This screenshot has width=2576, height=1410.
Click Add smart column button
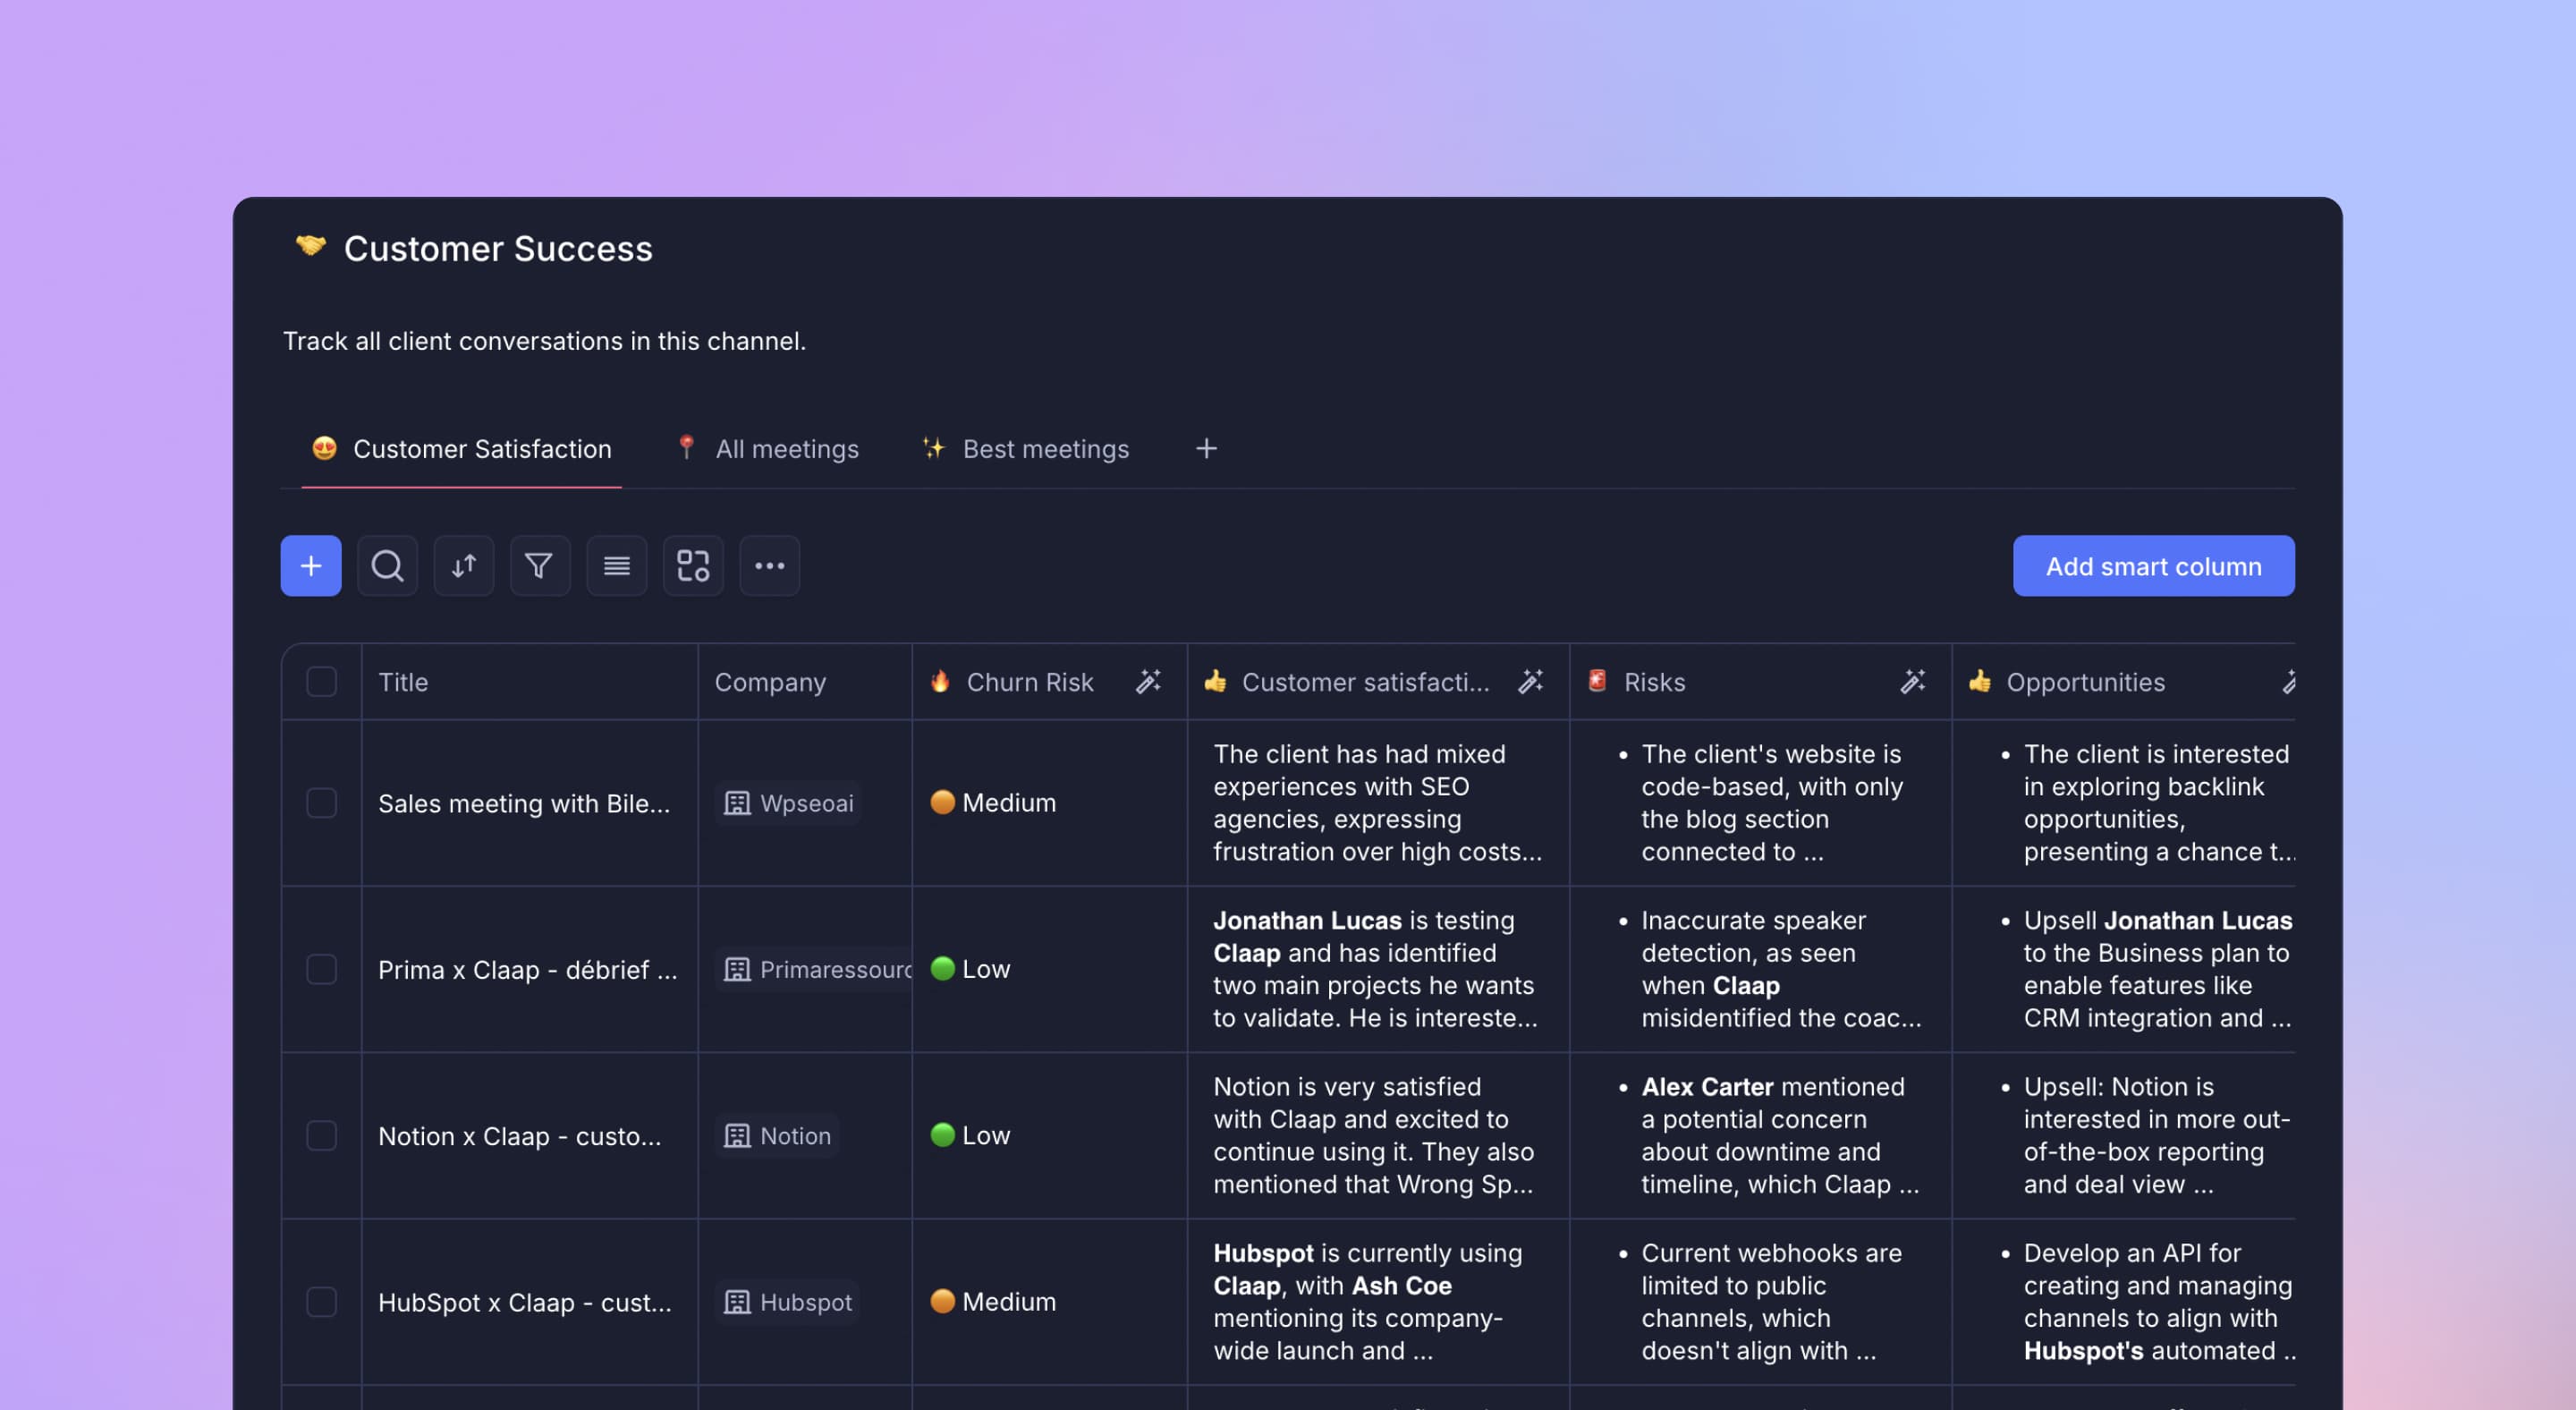(x=2153, y=566)
